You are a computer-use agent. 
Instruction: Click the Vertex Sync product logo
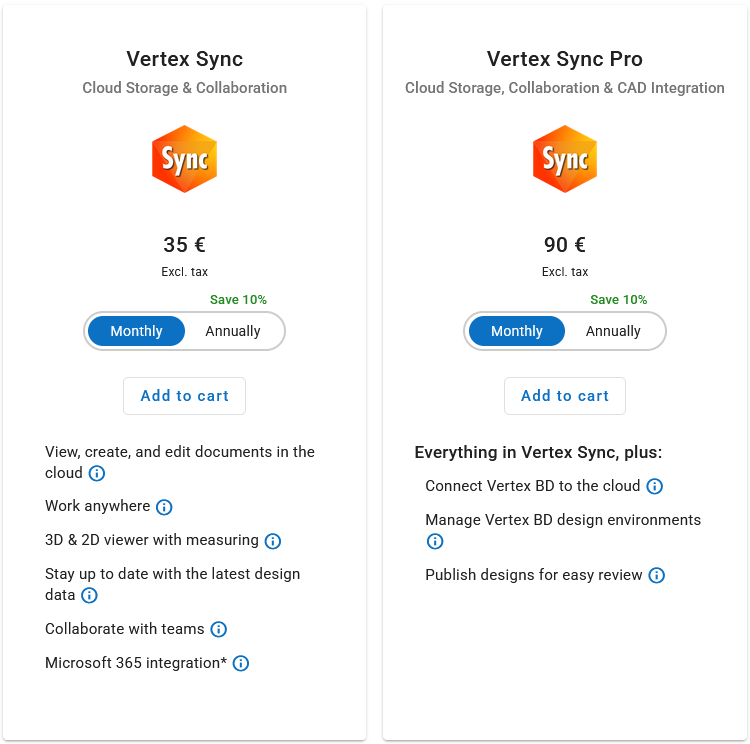(184, 159)
